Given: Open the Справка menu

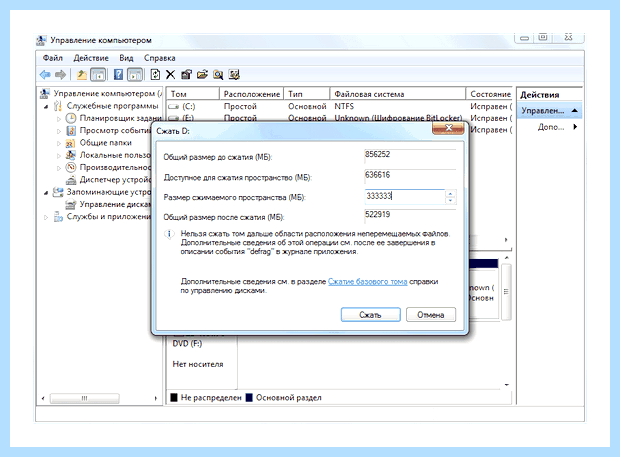Looking at the screenshot, I should 159,58.
